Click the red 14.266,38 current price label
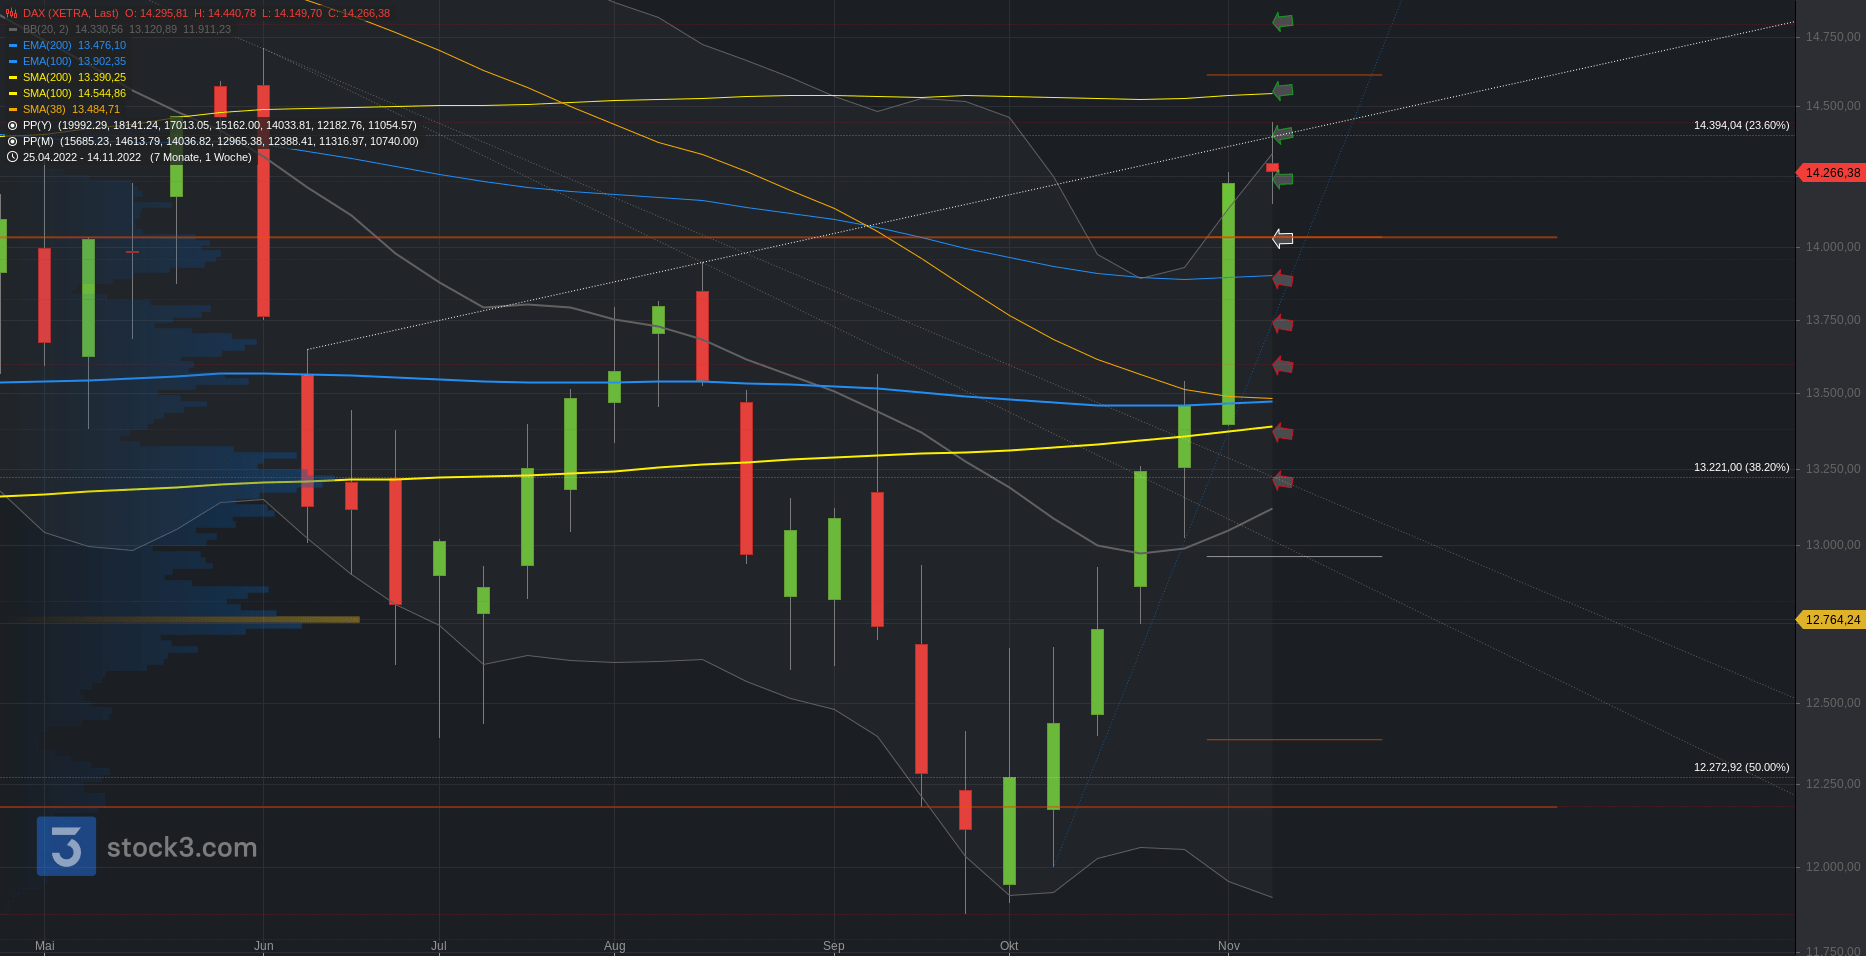This screenshot has width=1866, height=956. coord(1831,173)
